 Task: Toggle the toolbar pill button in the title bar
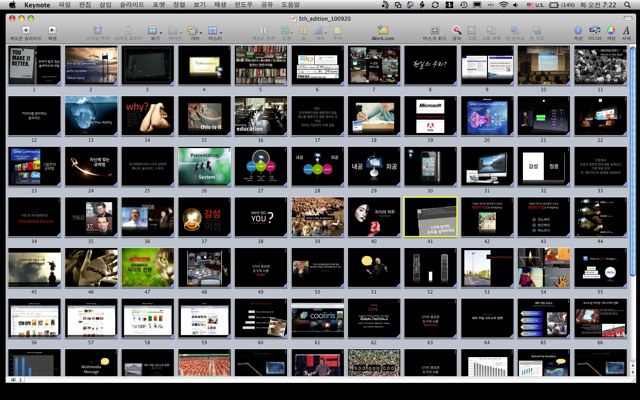click(628, 18)
